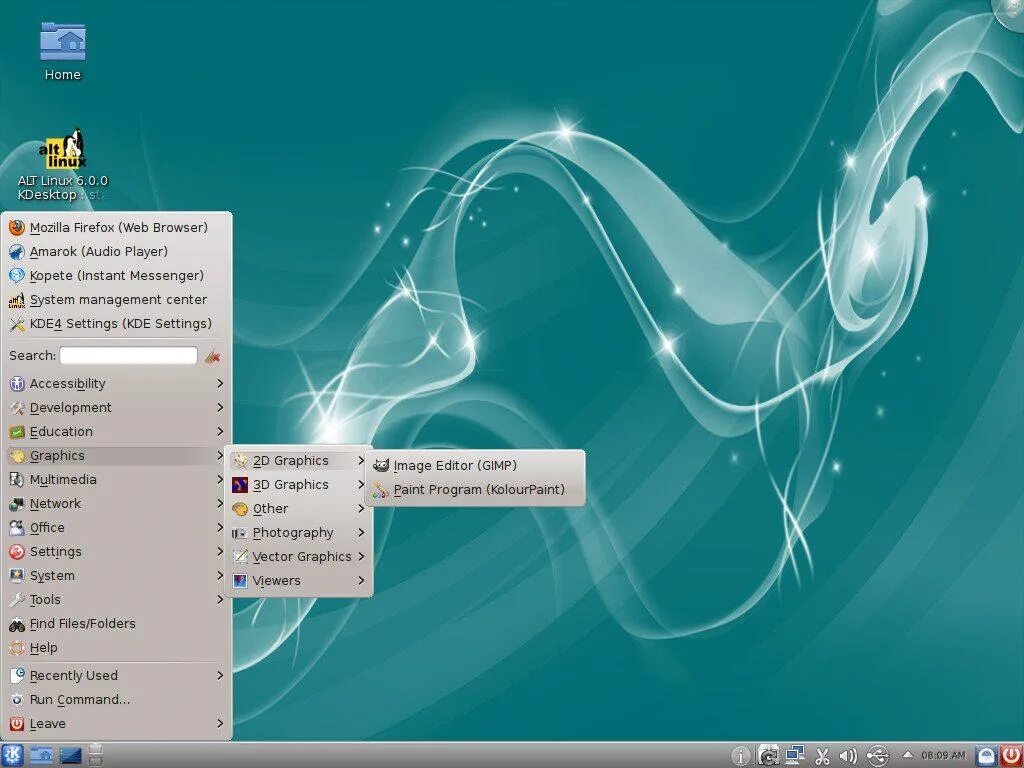Click the GIMP Image Editor icon
Viewport: 1024px width, 768px height.
tap(380, 466)
